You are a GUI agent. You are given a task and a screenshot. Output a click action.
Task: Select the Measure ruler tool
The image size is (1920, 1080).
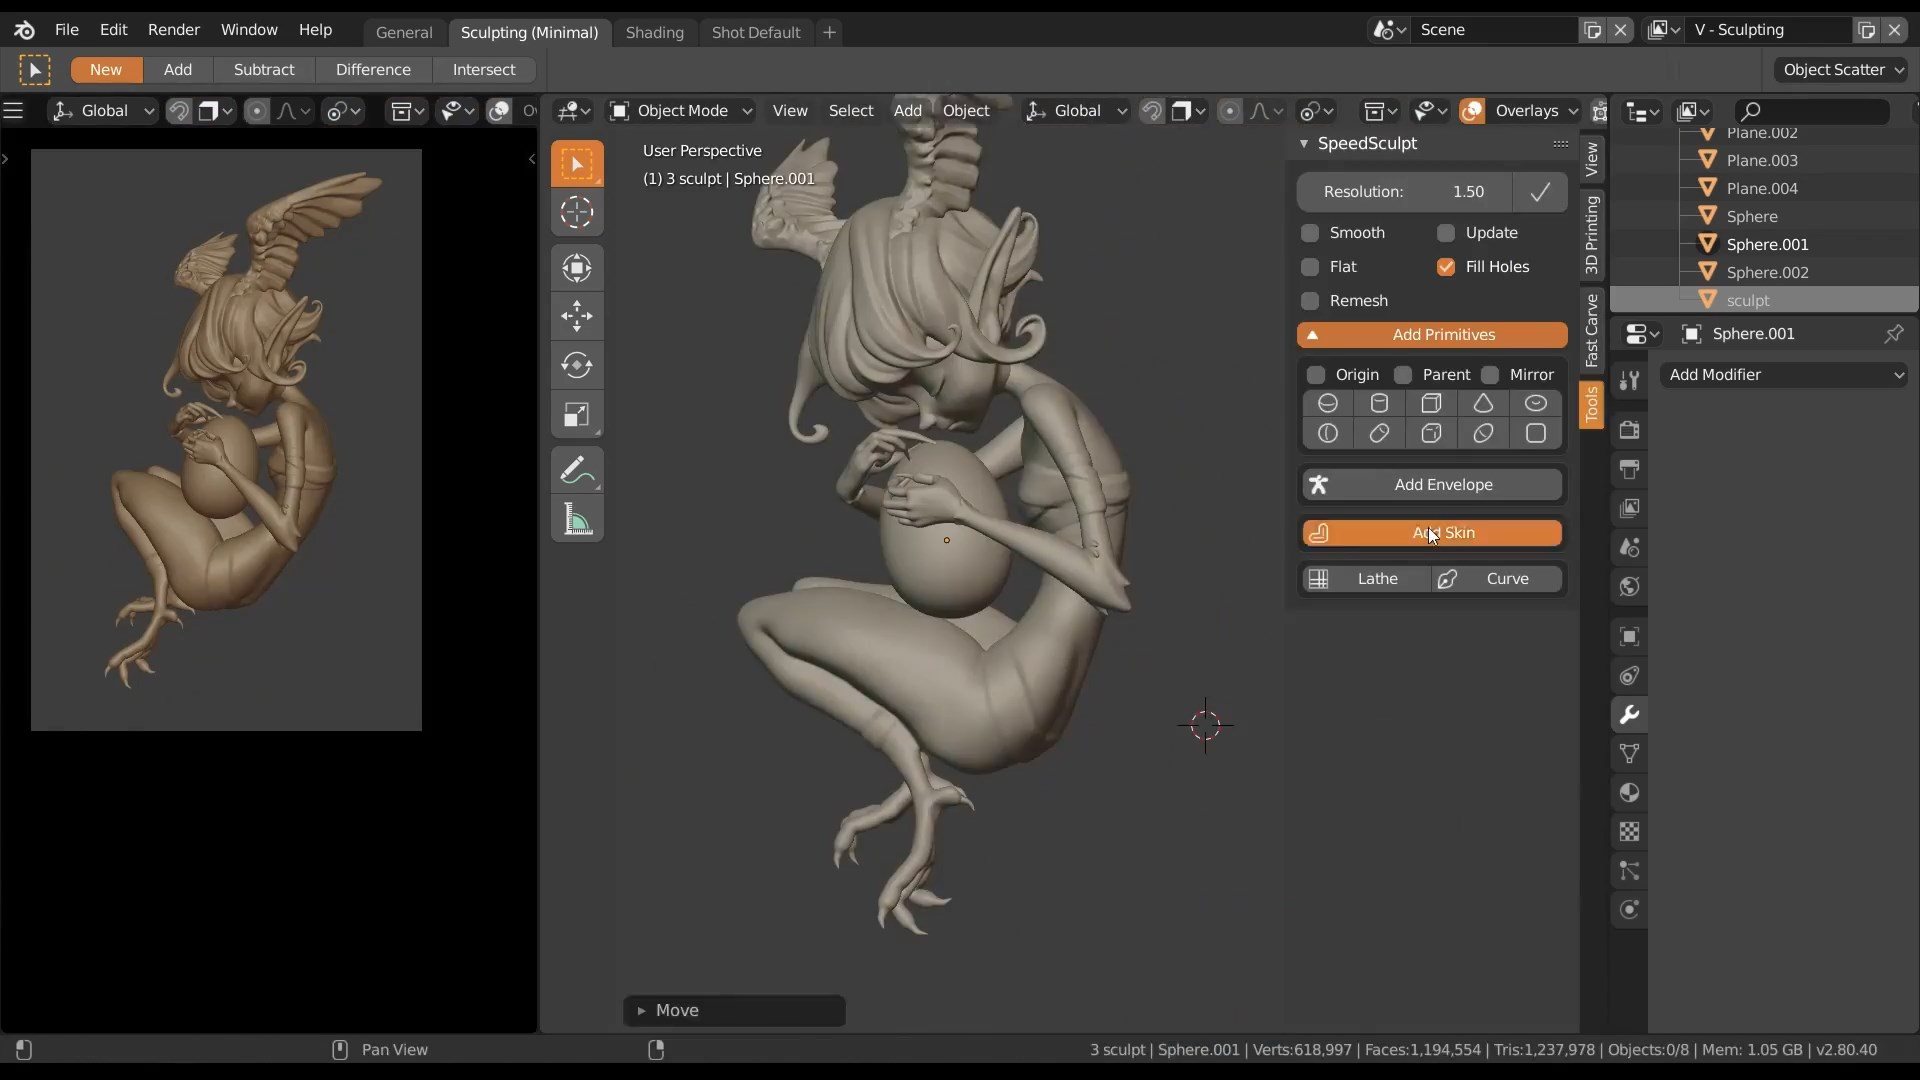(x=577, y=519)
